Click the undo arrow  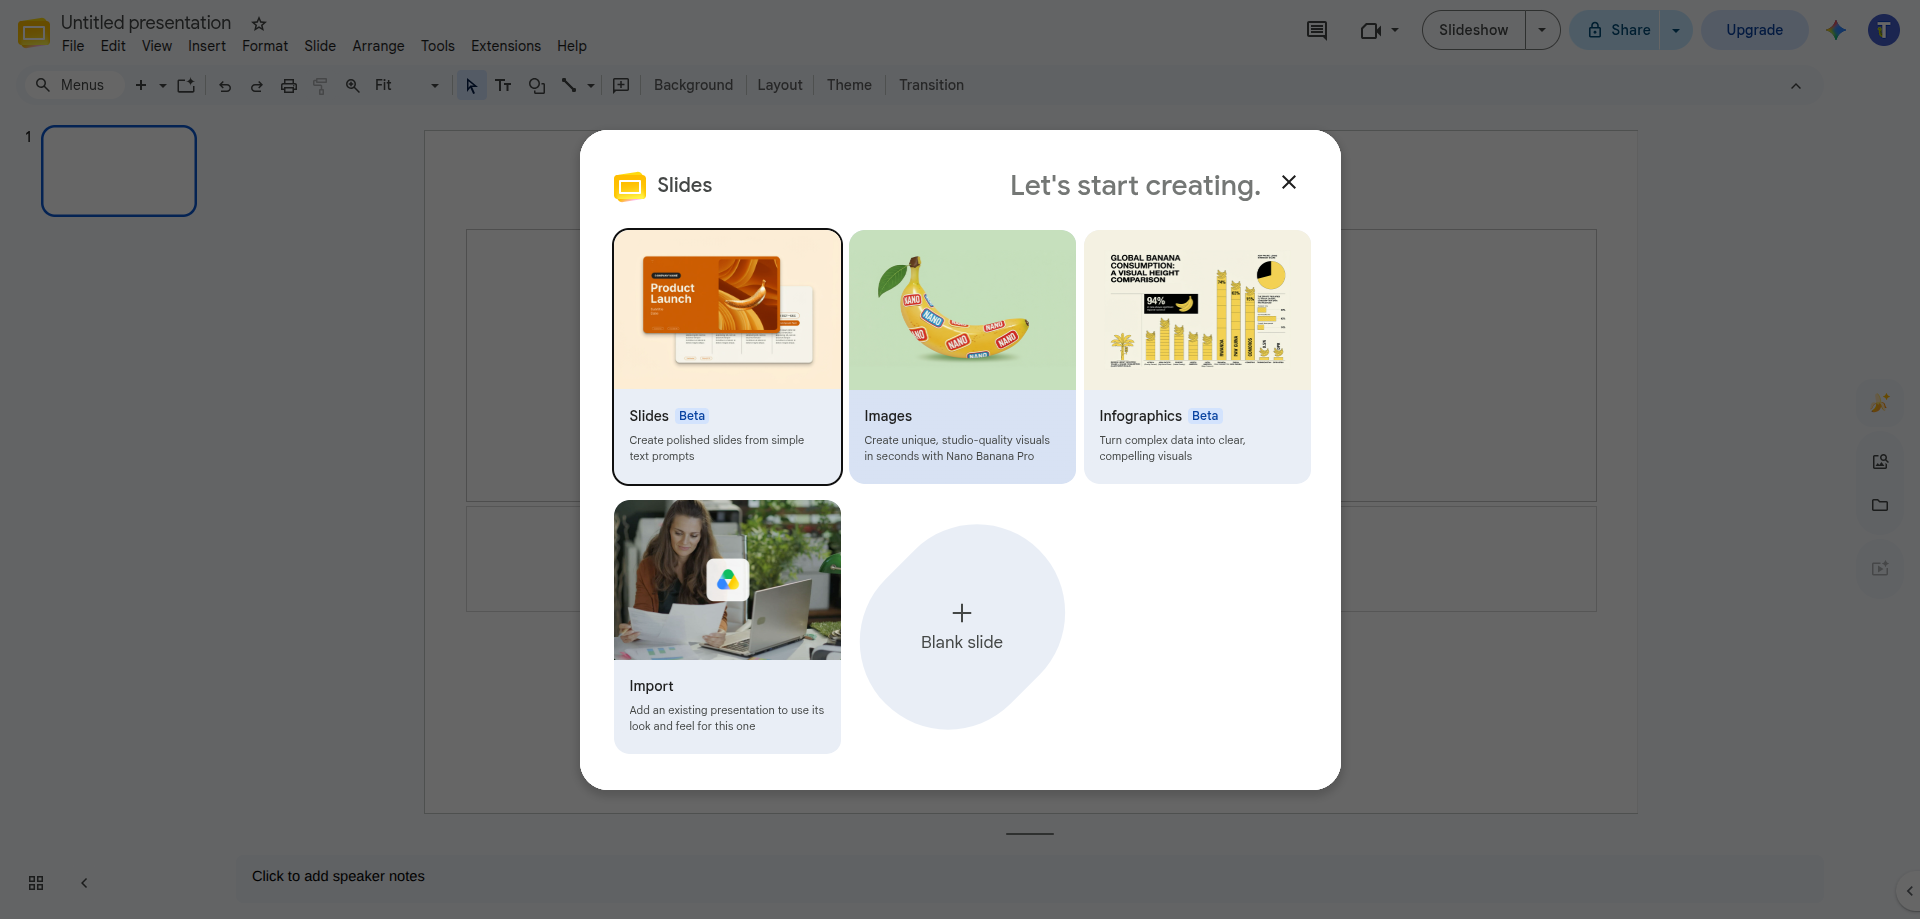pyautogui.click(x=225, y=85)
